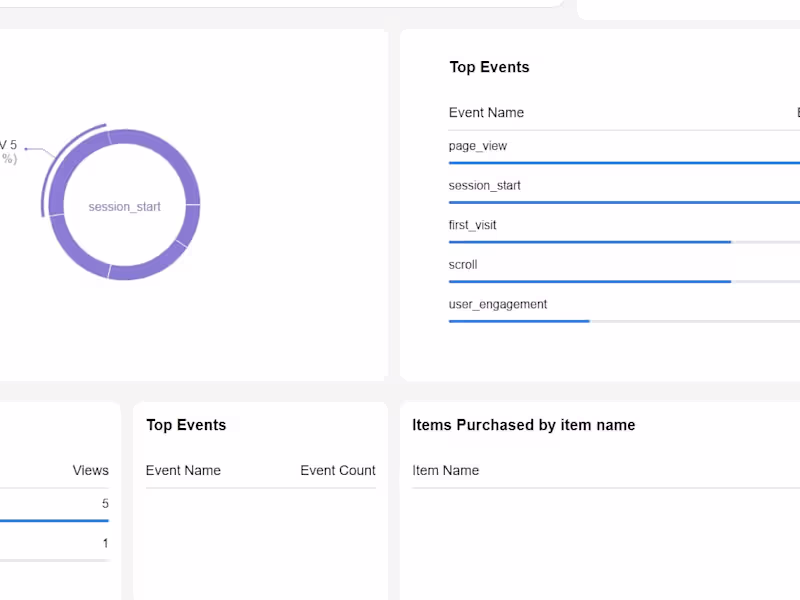Open the Items Purchased by item name report
This screenshot has width=800, height=600.
pyautogui.click(x=524, y=424)
